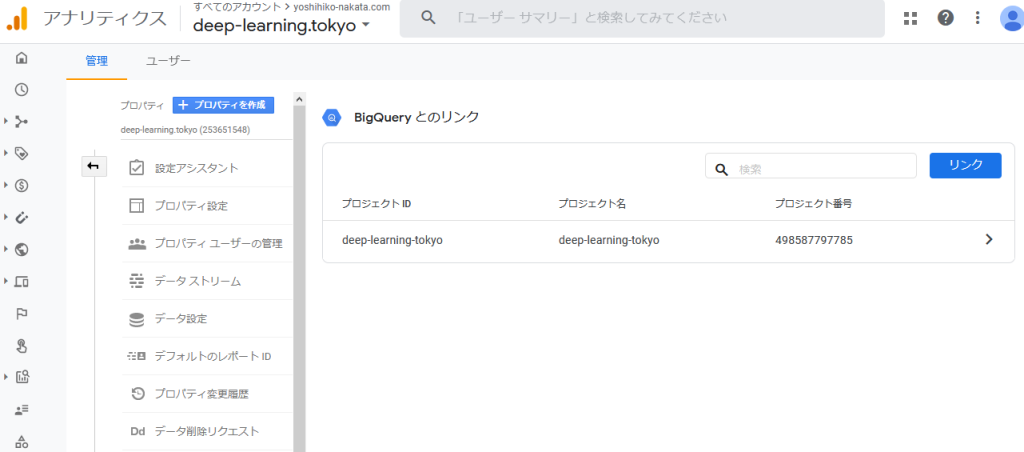Screen dimensions: 1024x452
Task: Open the Custom definitions shapes icon
Action: tap(22, 441)
